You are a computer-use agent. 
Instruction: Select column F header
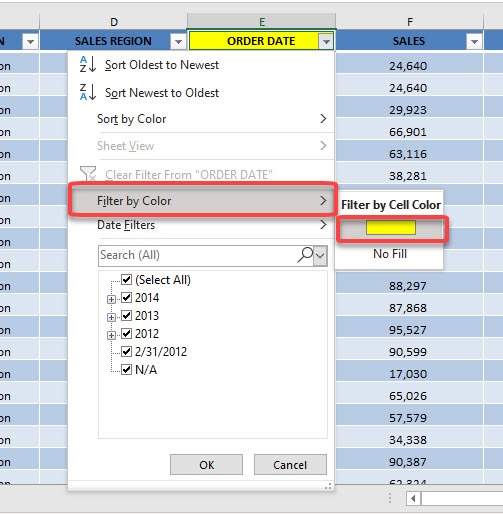pyautogui.click(x=410, y=22)
